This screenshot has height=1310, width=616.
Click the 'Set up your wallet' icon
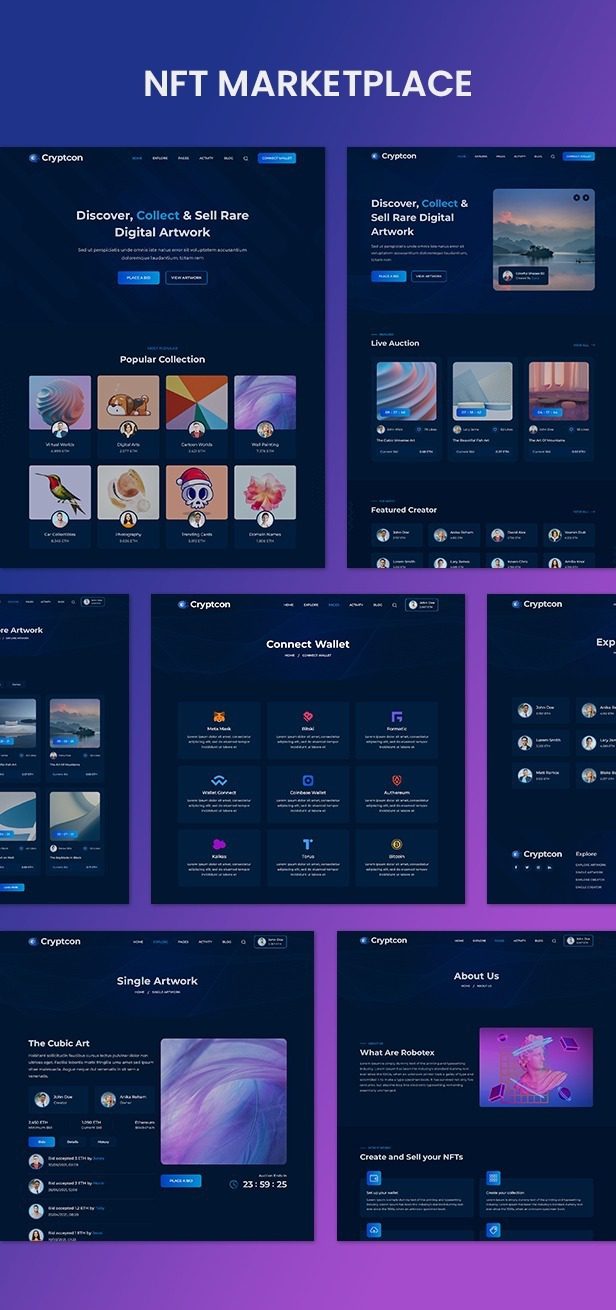point(374,1179)
